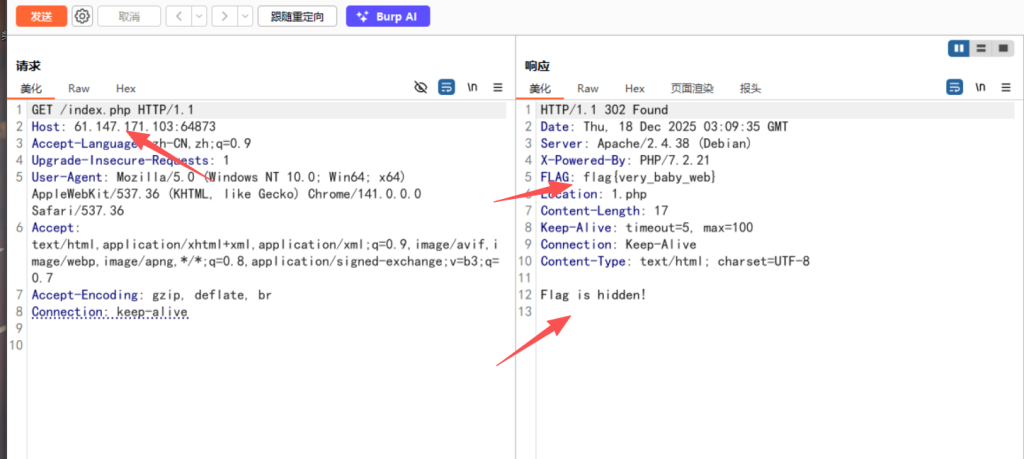The width and height of the screenshot is (1024, 459).
Task: Show non-printable characters in response panel
Action: (x=980, y=88)
